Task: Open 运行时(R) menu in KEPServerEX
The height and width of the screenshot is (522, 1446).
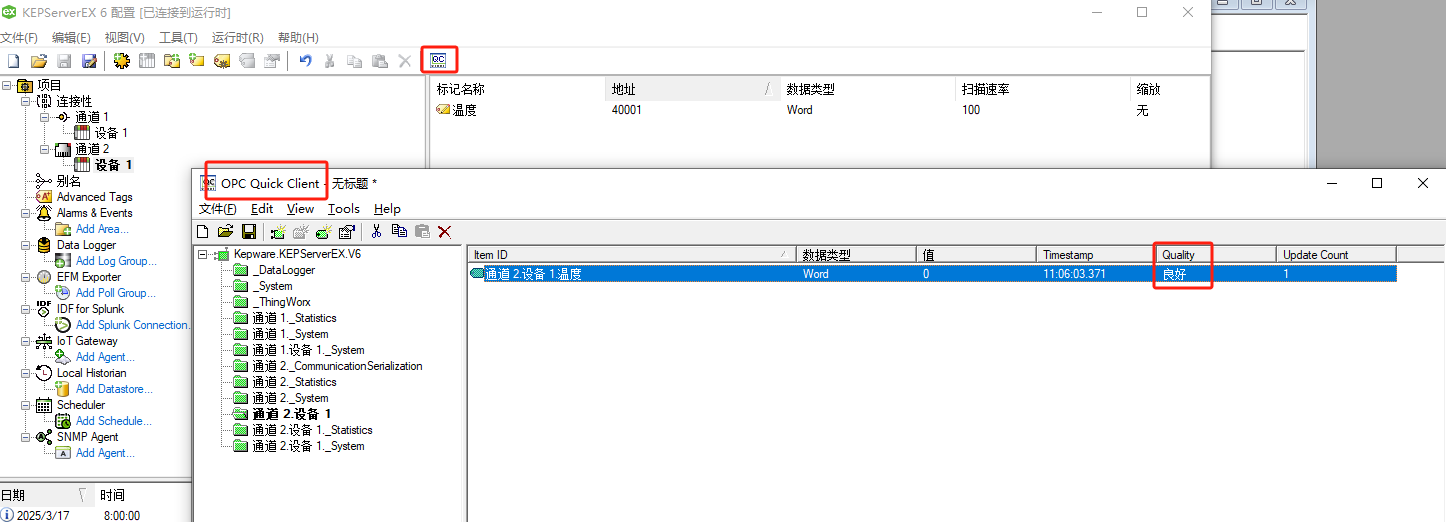Action: 238,38
